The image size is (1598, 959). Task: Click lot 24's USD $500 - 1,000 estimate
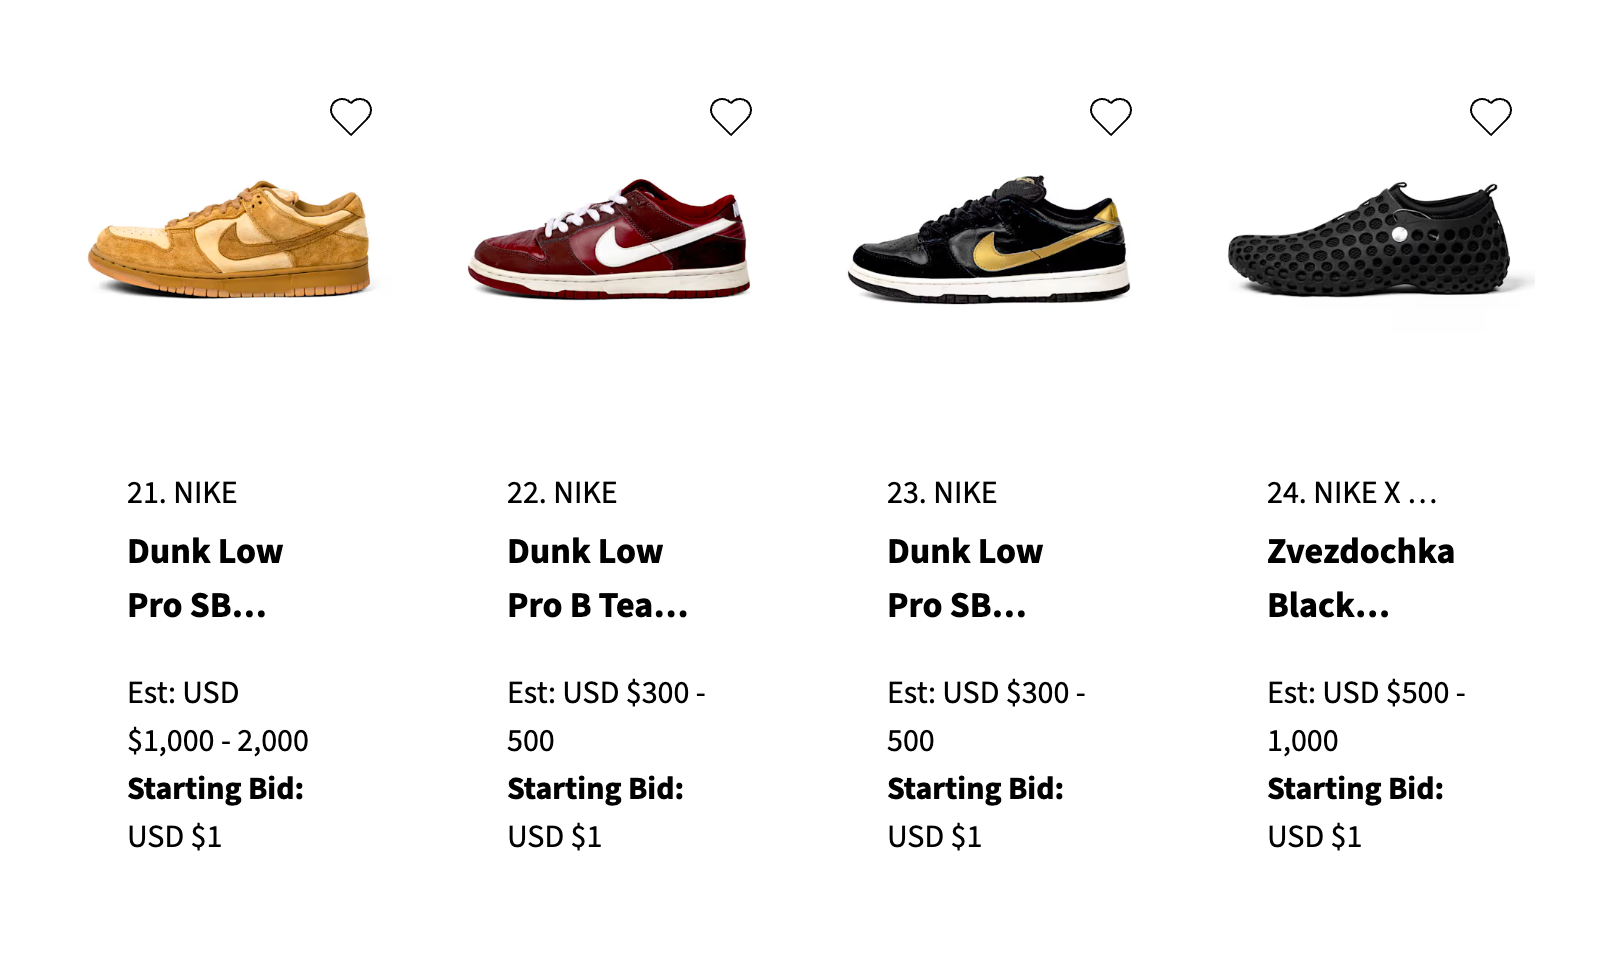pos(1365,716)
